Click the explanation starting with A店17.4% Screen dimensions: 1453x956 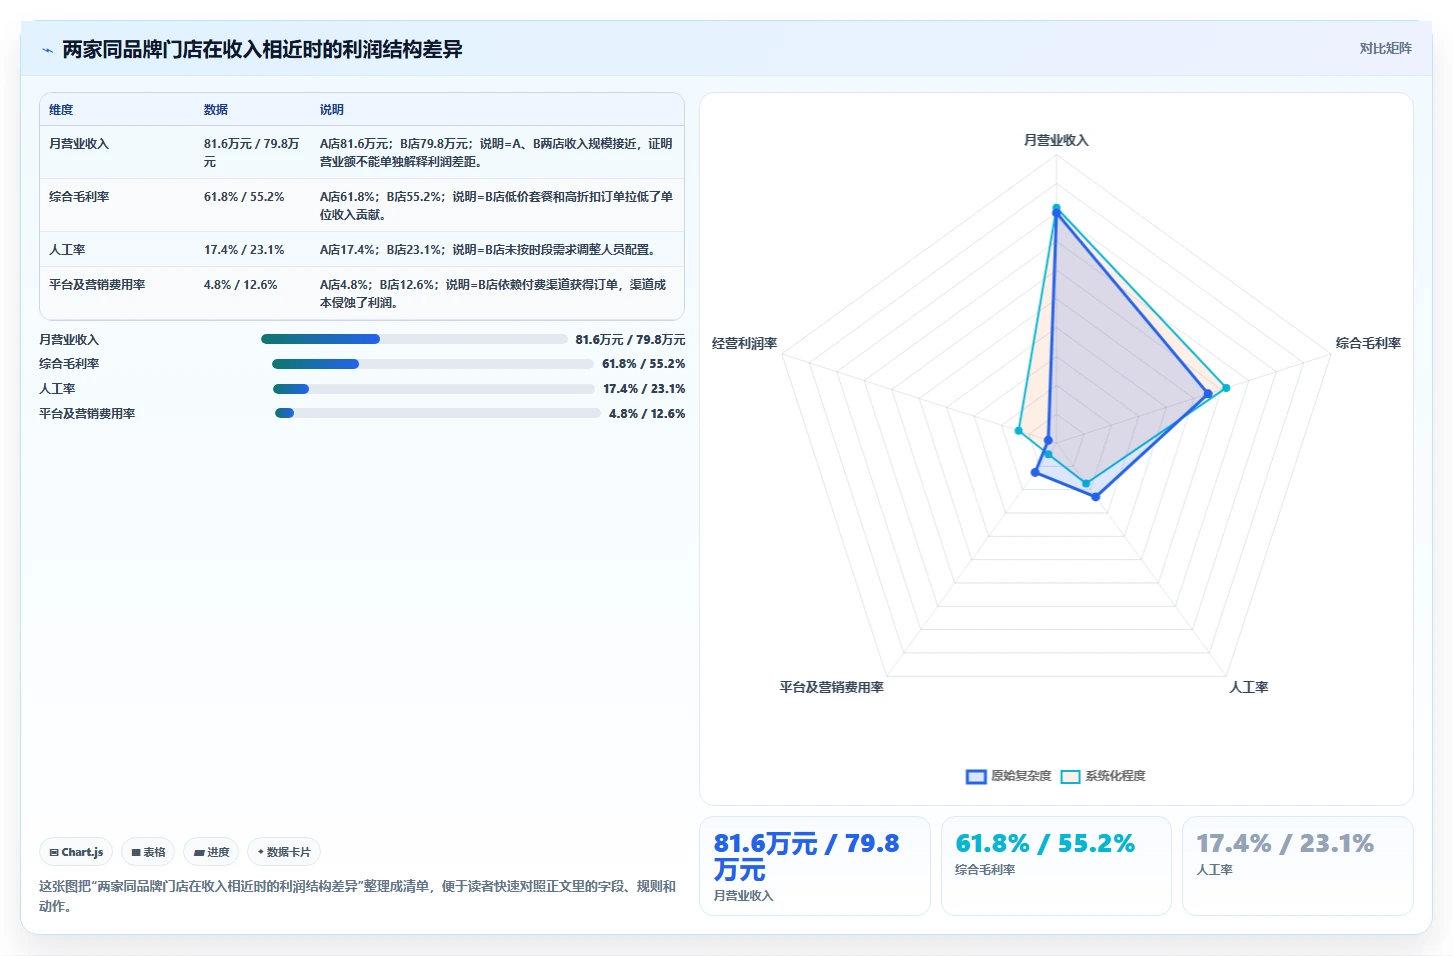pos(489,250)
